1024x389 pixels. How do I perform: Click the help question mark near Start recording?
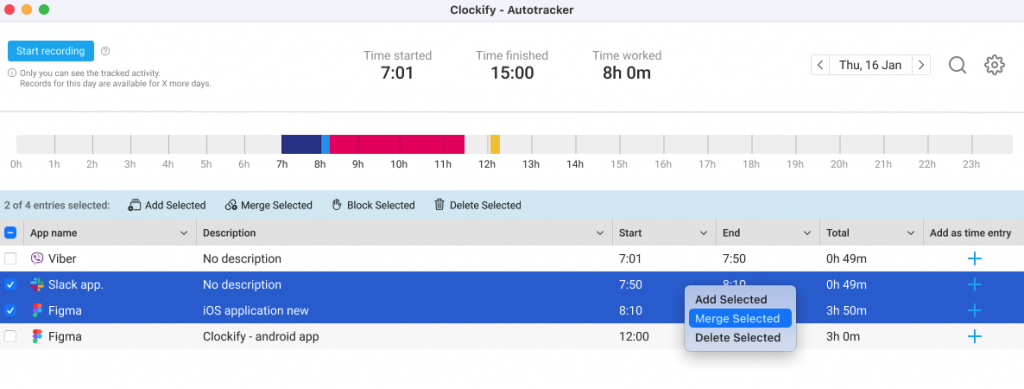coord(105,51)
